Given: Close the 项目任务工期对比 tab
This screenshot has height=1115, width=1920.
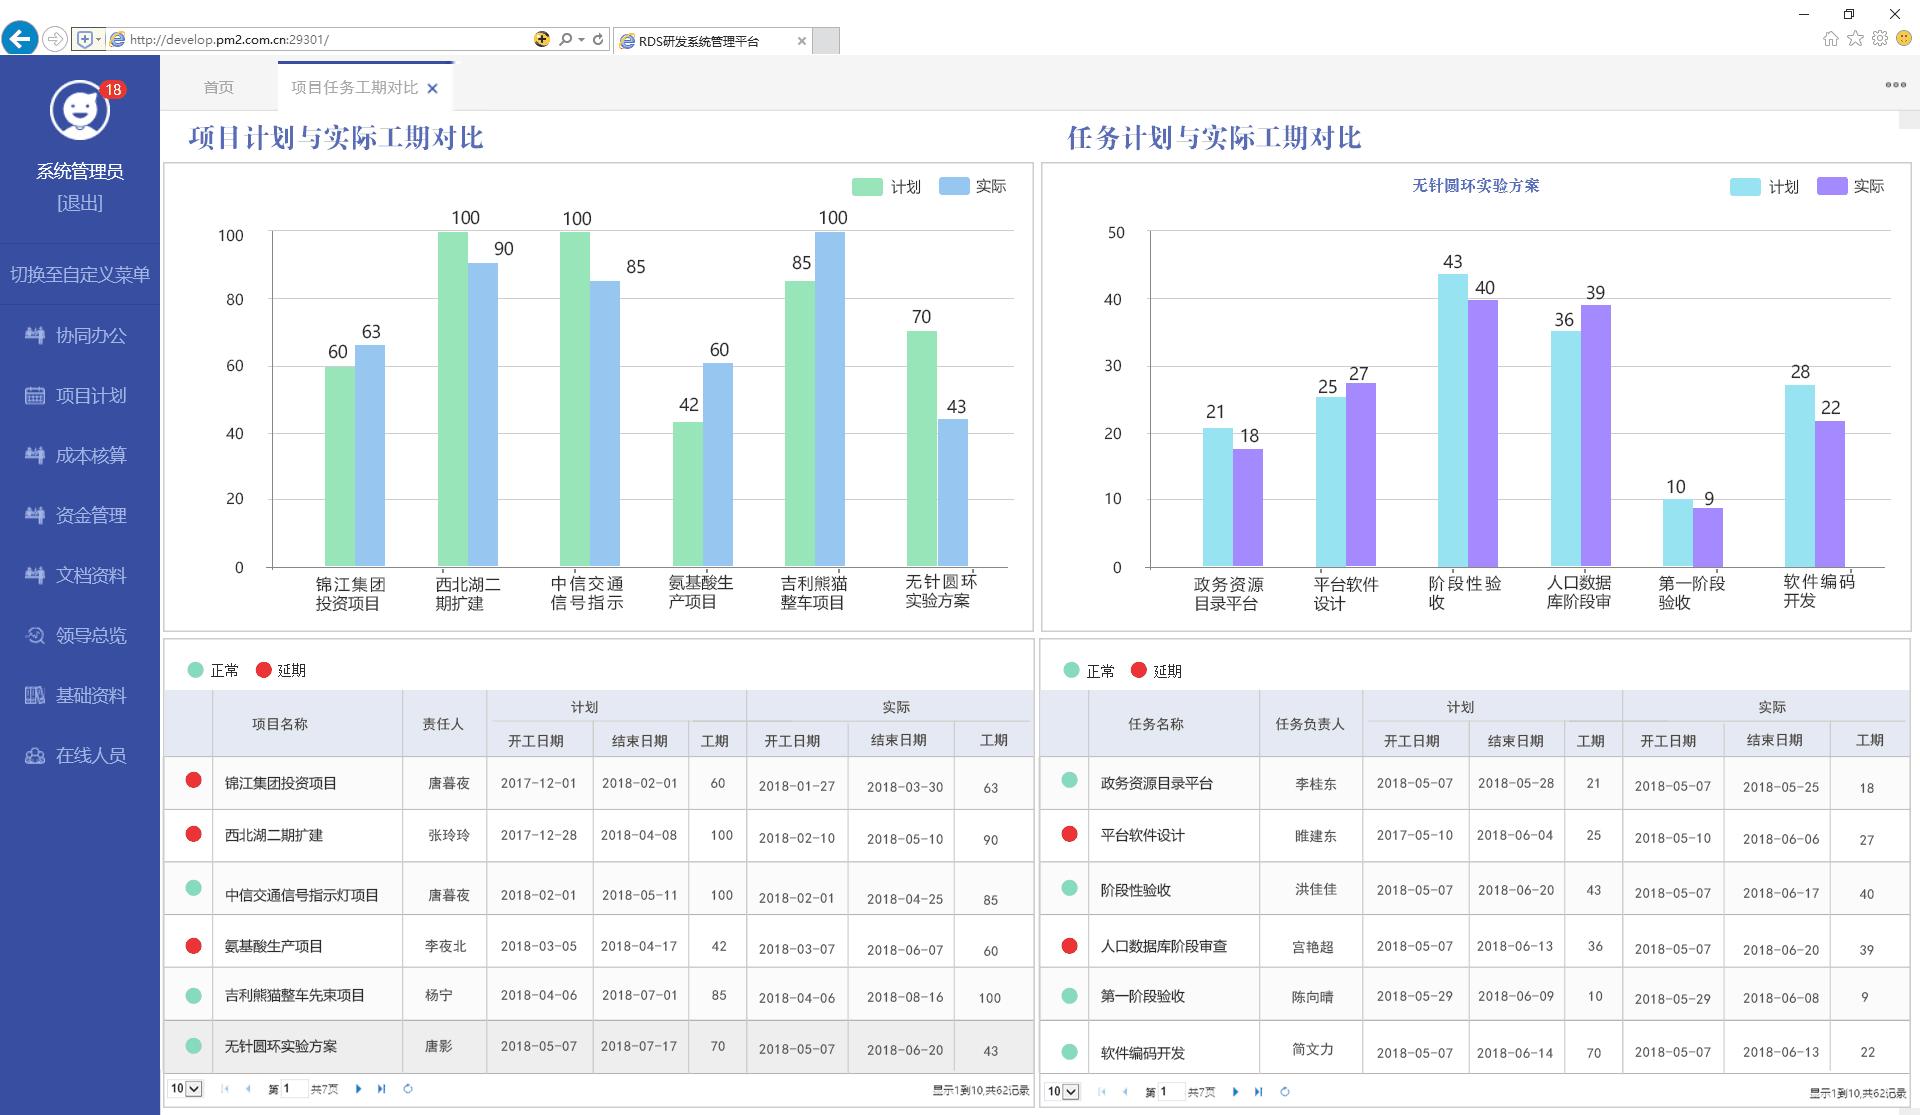Looking at the screenshot, I should (432, 89).
